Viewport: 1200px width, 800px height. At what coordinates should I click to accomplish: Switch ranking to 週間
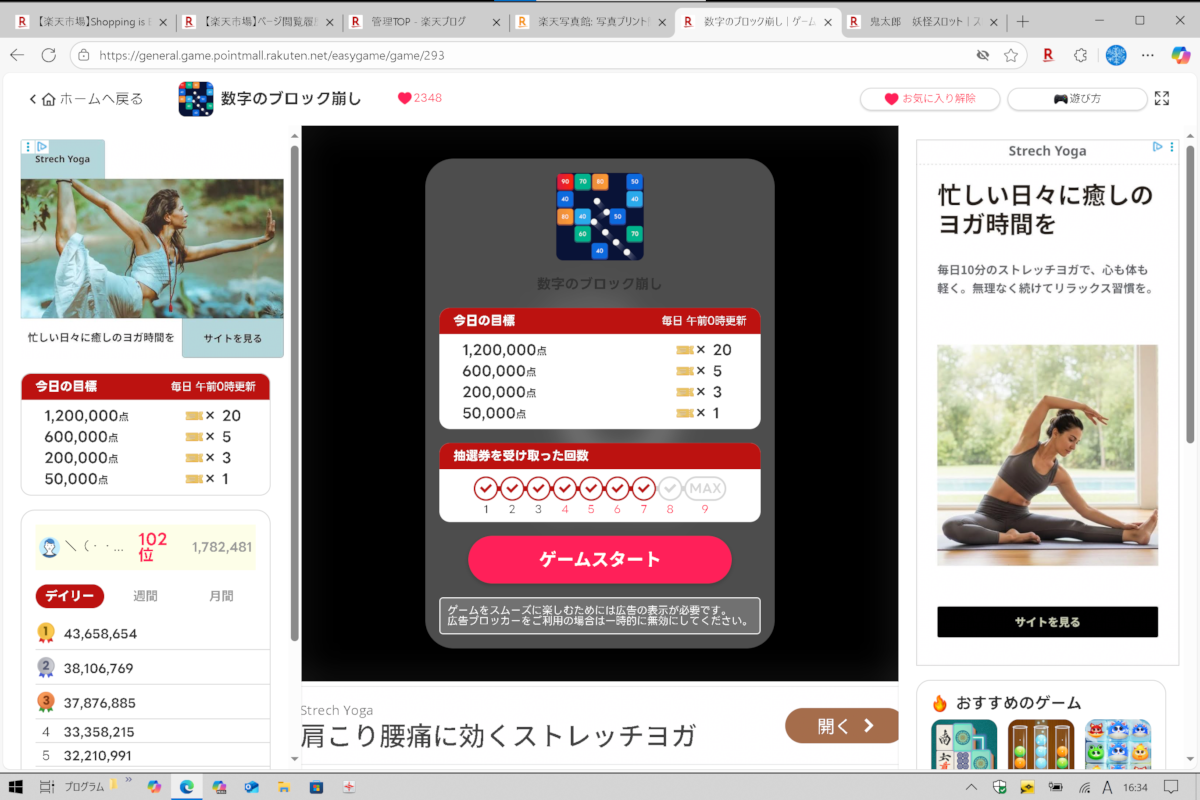[x=146, y=596]
